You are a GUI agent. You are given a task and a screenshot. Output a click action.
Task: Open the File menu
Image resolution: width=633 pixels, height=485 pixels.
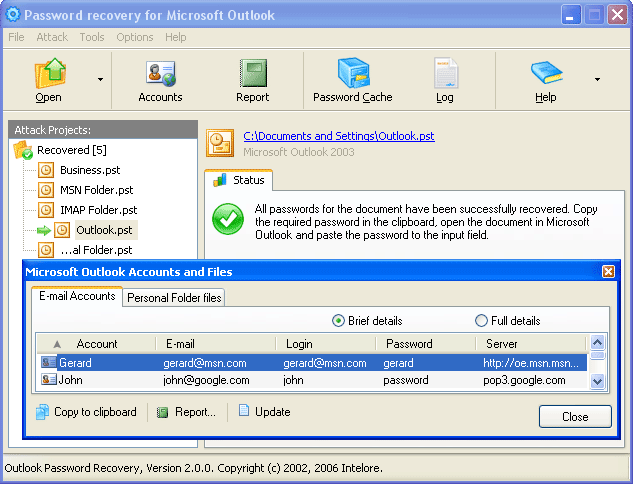point(16,37)
